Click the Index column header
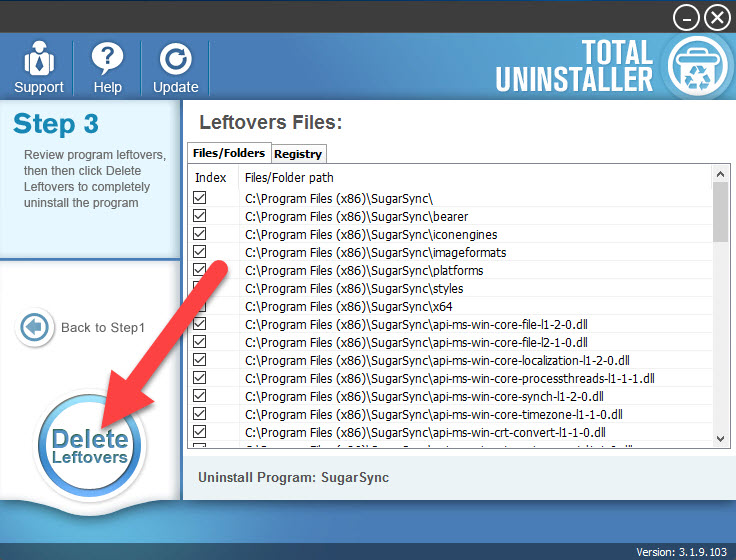 click(x=211, y=177)
